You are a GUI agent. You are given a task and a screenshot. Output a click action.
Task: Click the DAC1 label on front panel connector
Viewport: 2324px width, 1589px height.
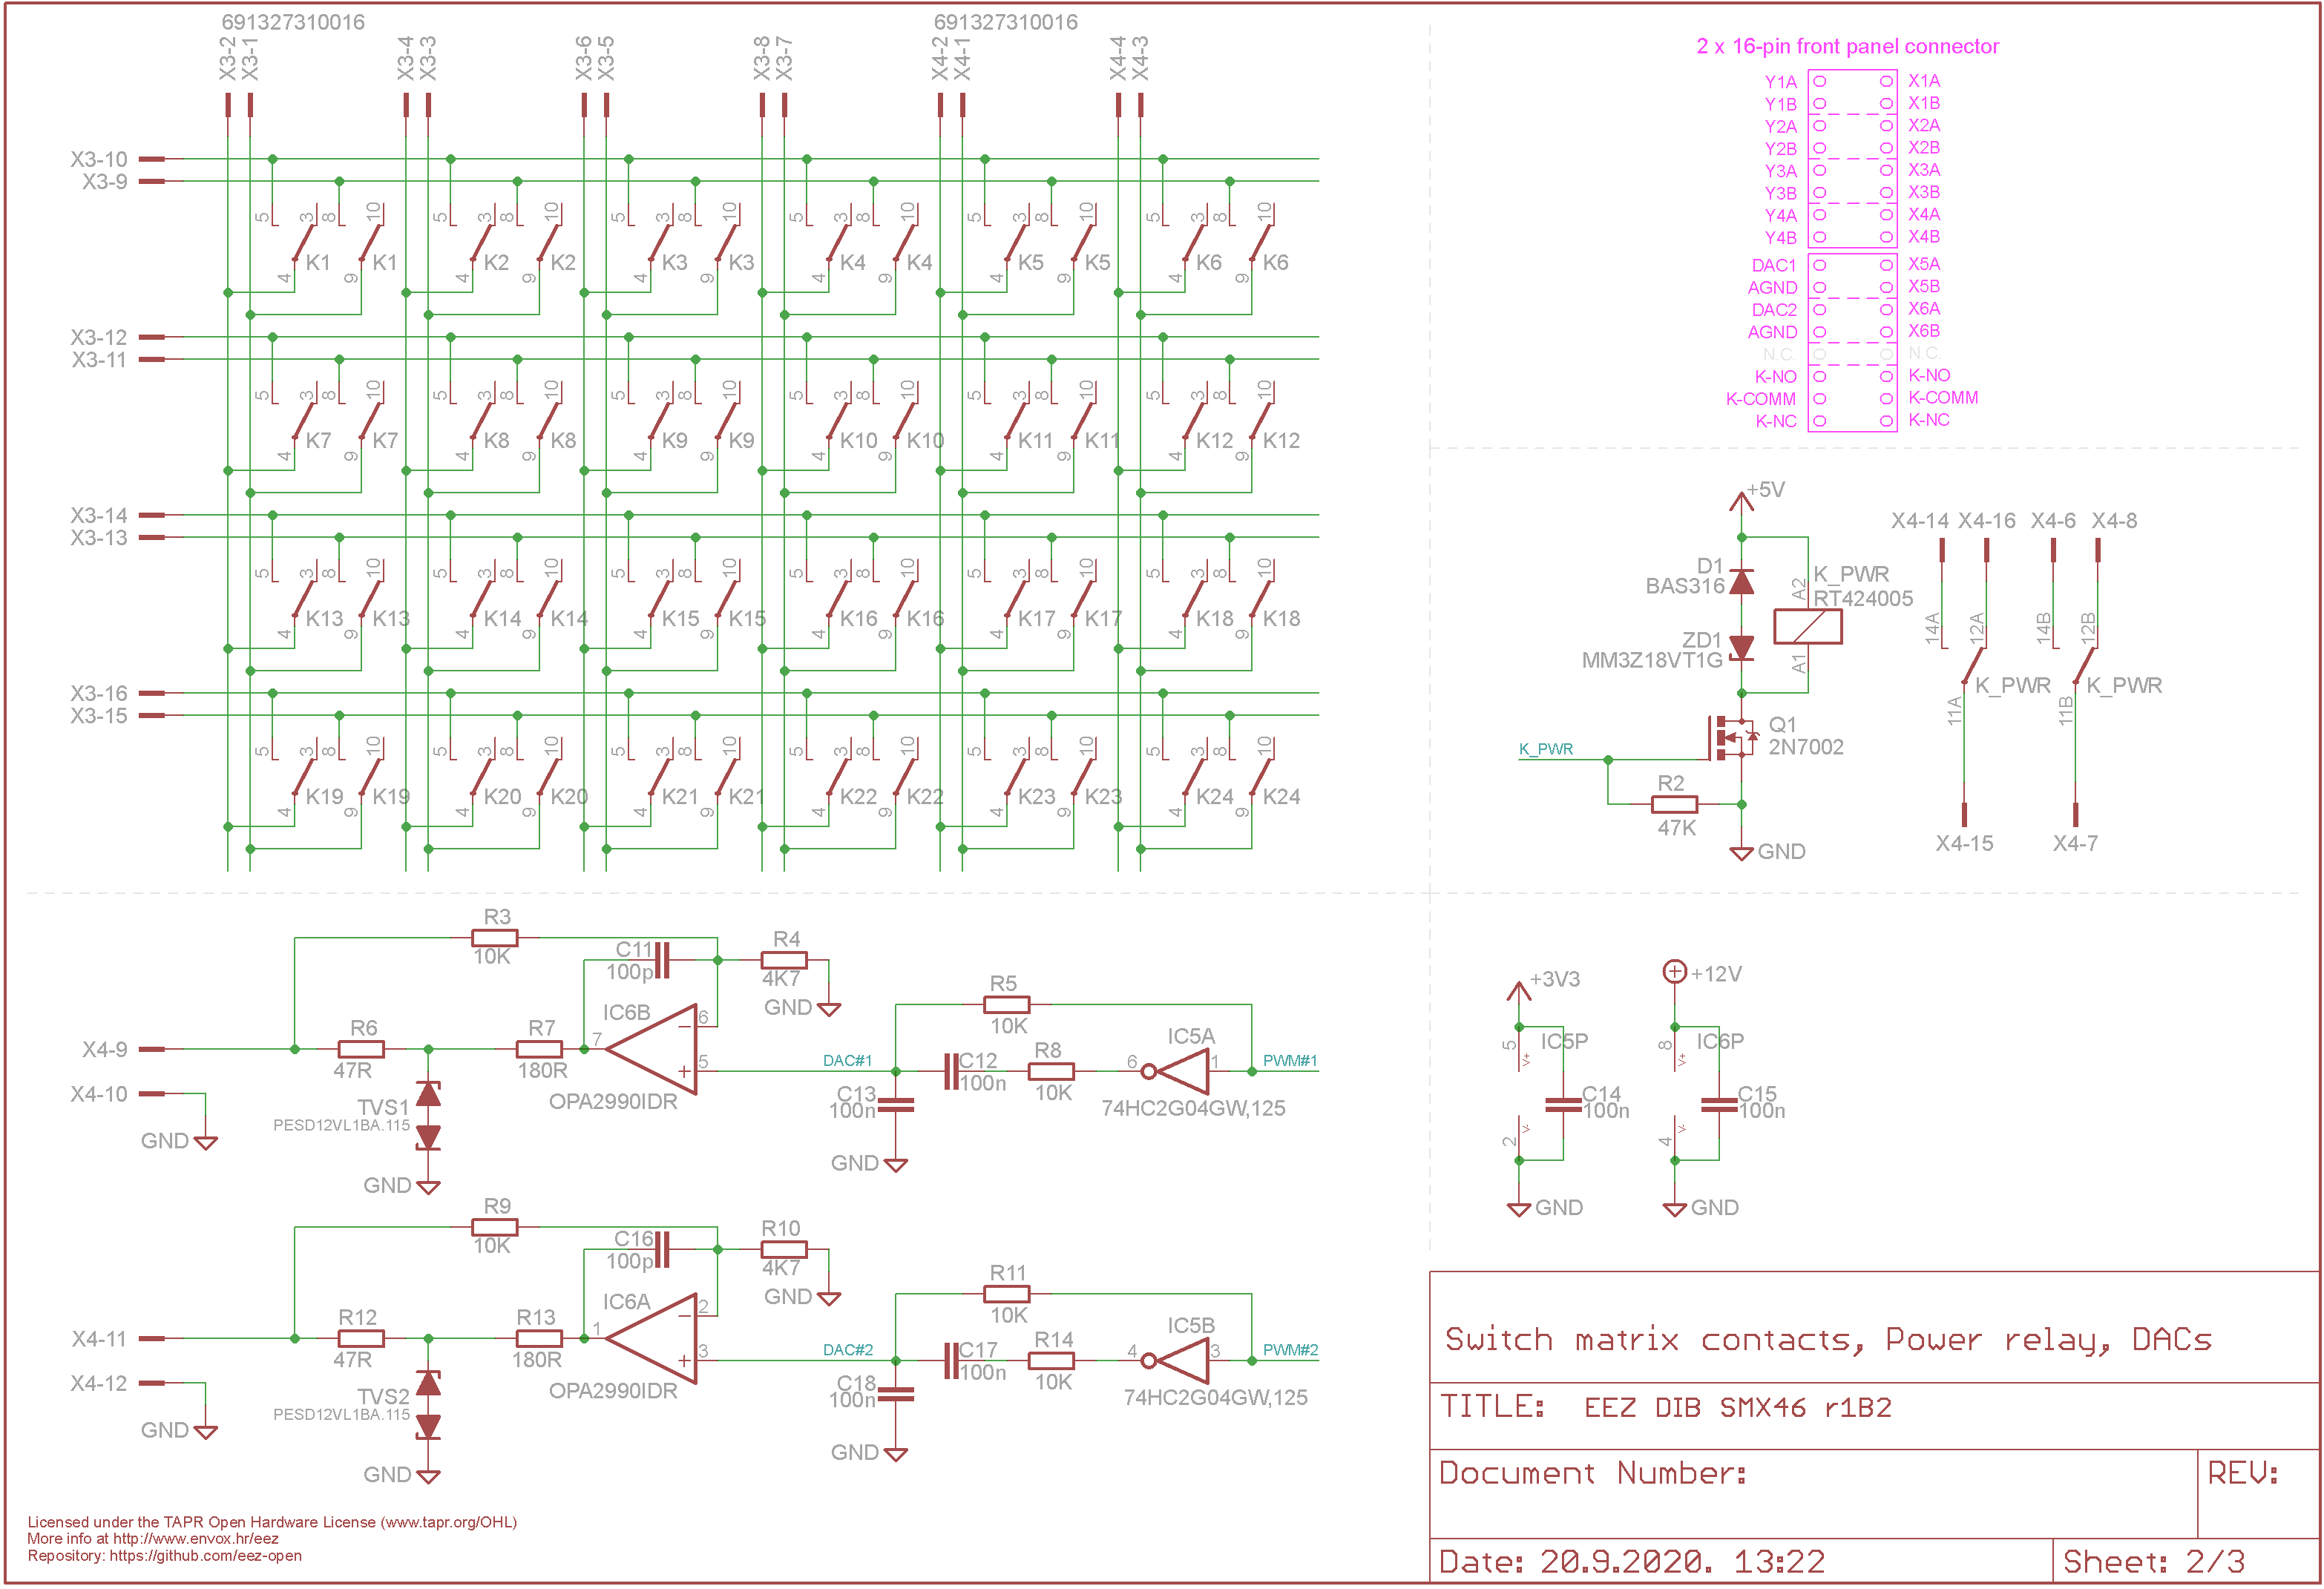(x=1773, y=265)
